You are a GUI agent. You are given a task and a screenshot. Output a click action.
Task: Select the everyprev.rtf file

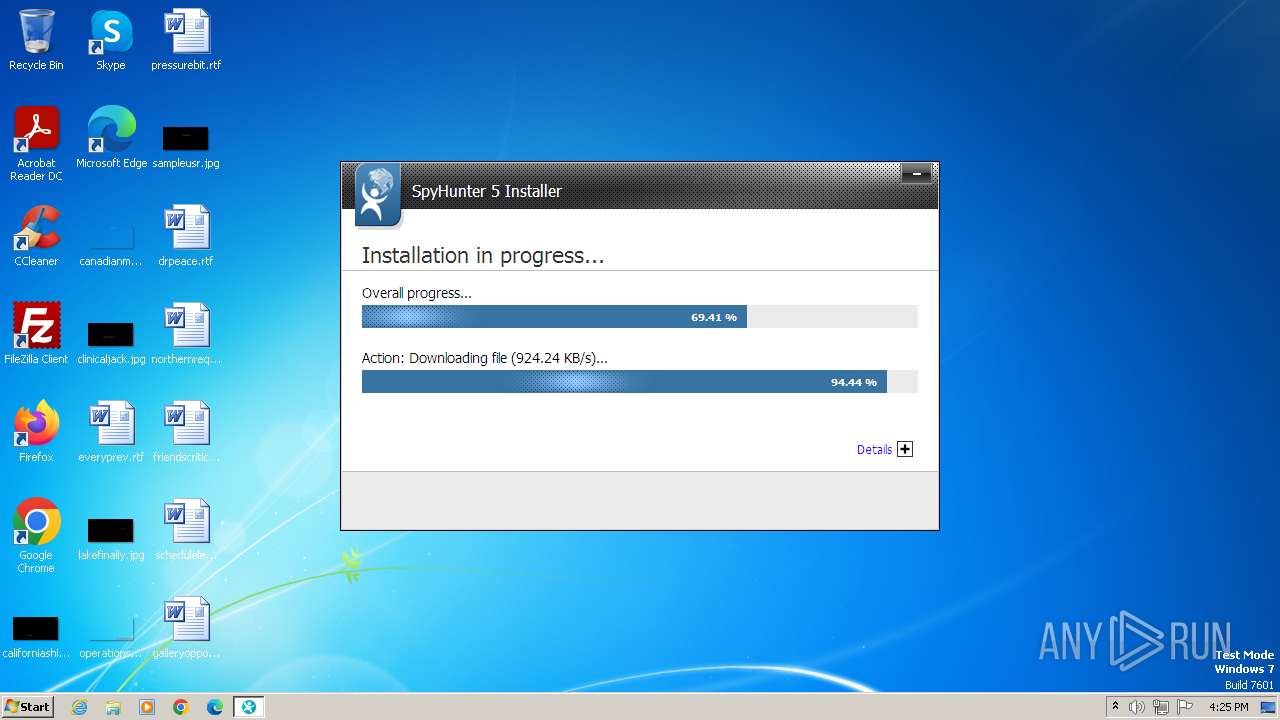coord(111,432)
